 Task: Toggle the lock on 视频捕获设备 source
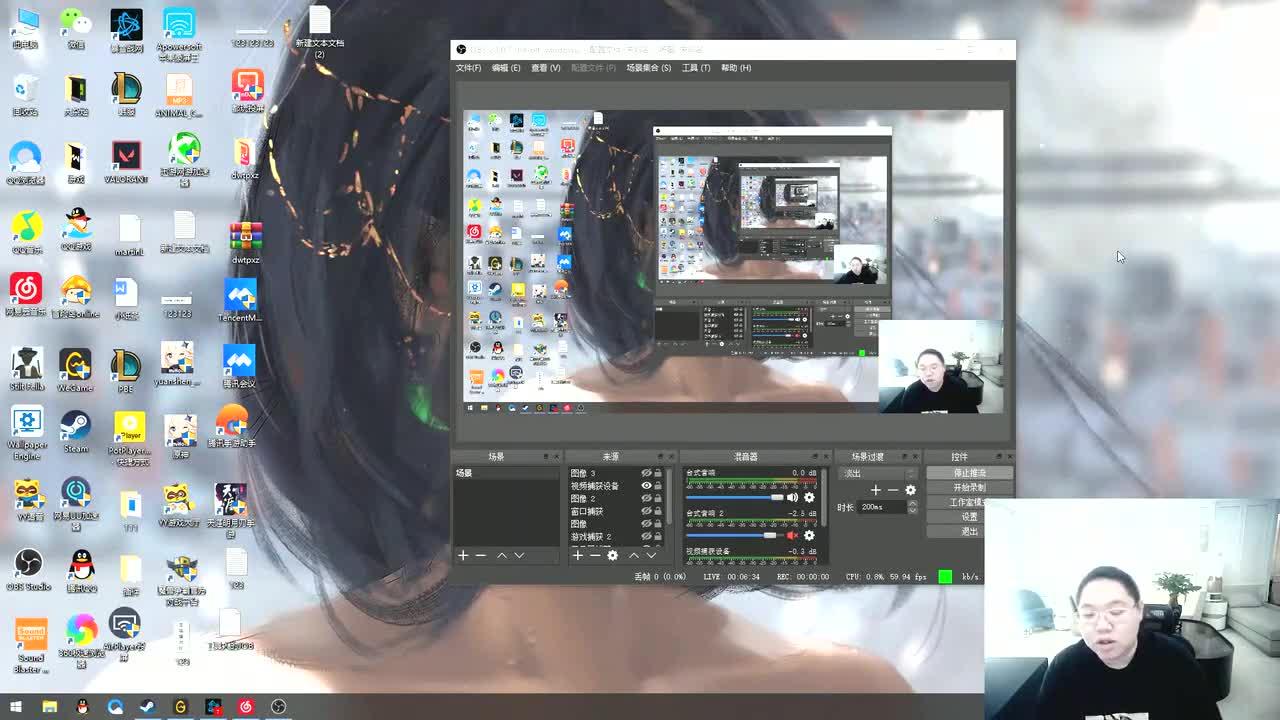point(658,486)
